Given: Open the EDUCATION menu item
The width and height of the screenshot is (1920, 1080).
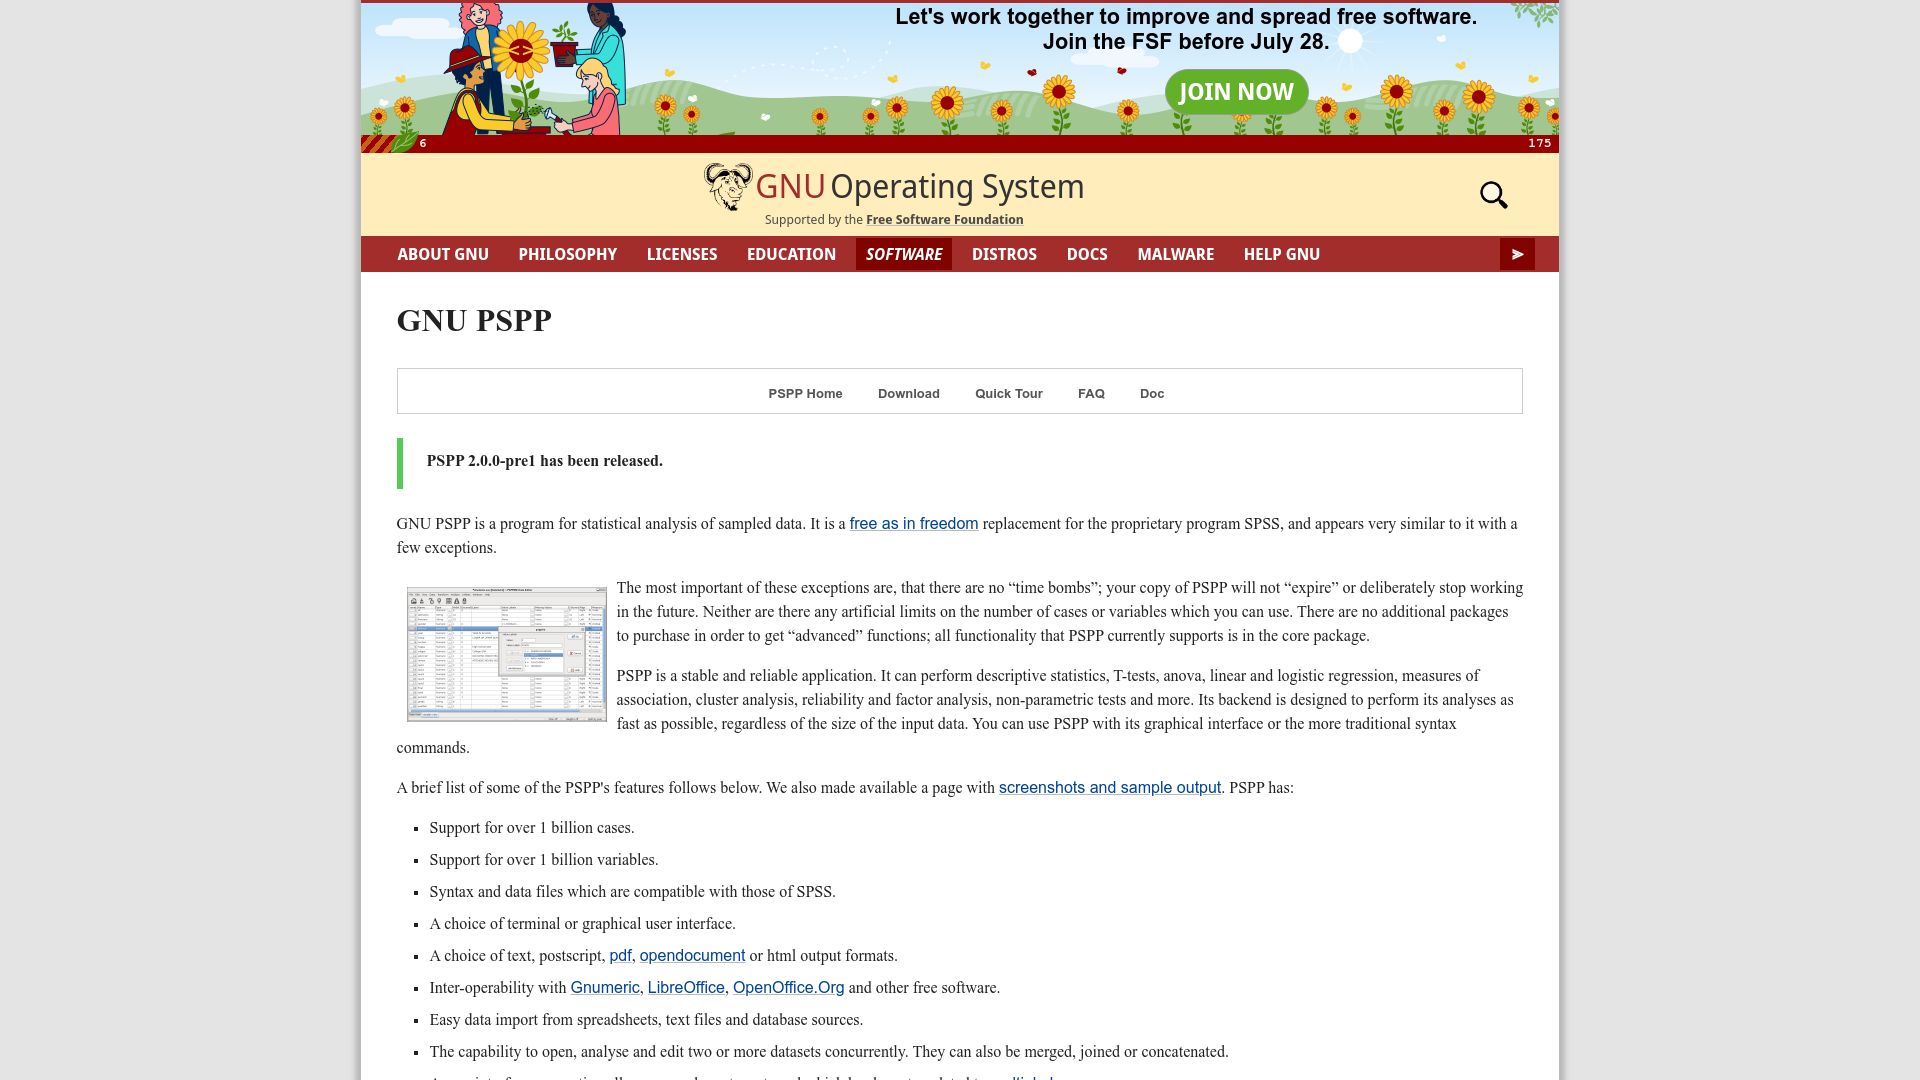Looking at the screenshot, I should coord(791,254).
